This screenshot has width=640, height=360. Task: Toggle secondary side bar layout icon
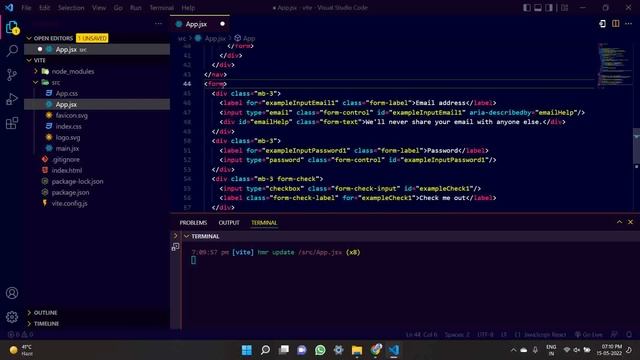[x=549, y=8]
